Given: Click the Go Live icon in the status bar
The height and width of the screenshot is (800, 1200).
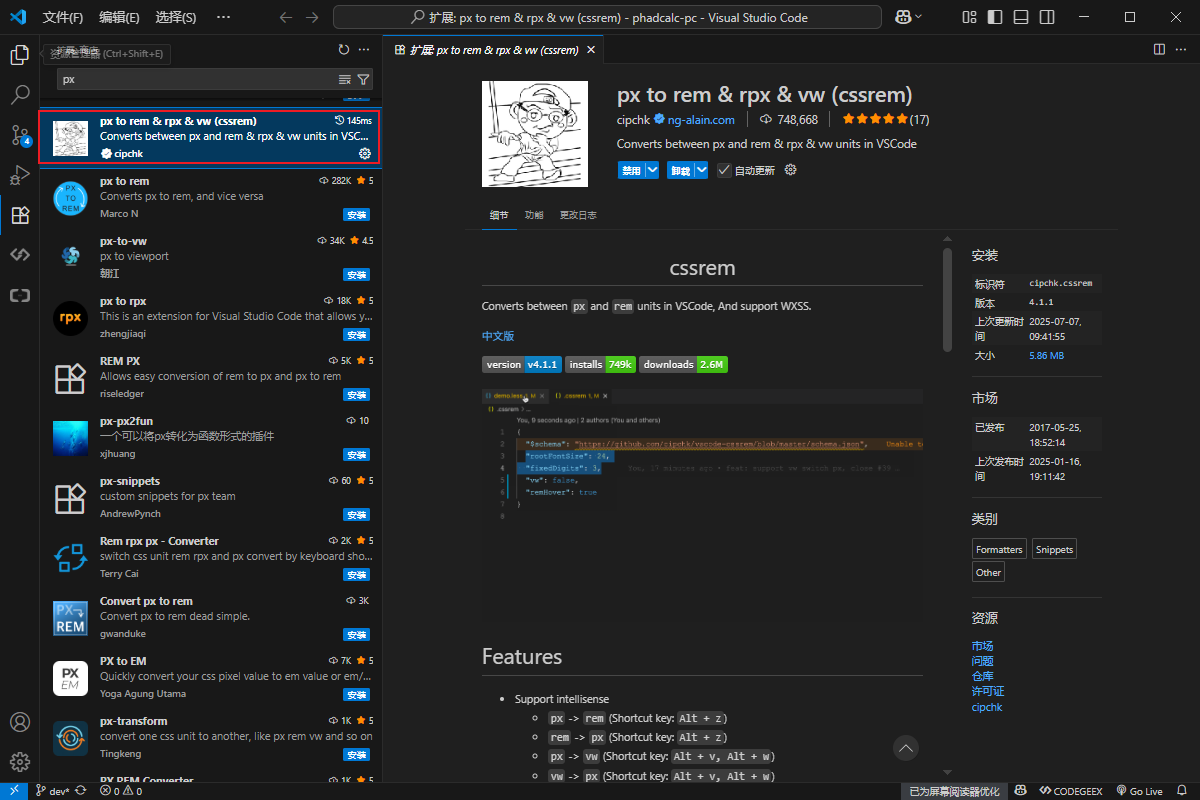Looking at the screenshot, I should [1139, 790].
